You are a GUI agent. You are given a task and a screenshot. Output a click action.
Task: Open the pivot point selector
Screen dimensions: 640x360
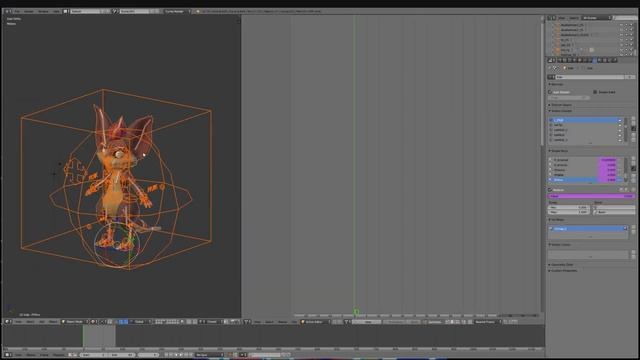[x=103, y=322]
